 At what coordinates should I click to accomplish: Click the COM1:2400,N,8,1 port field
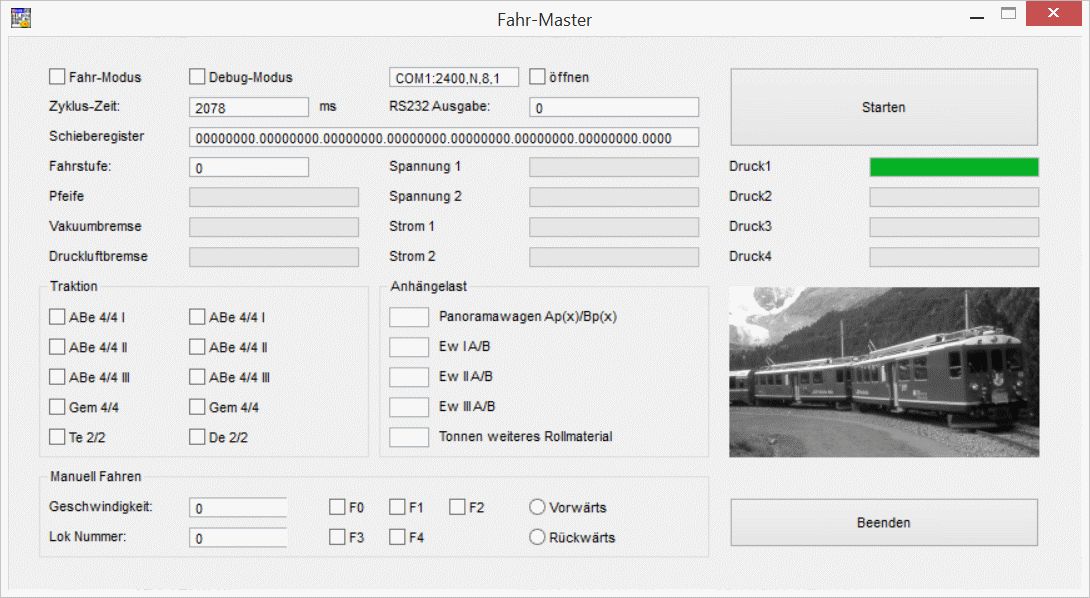tap(454, 78)
